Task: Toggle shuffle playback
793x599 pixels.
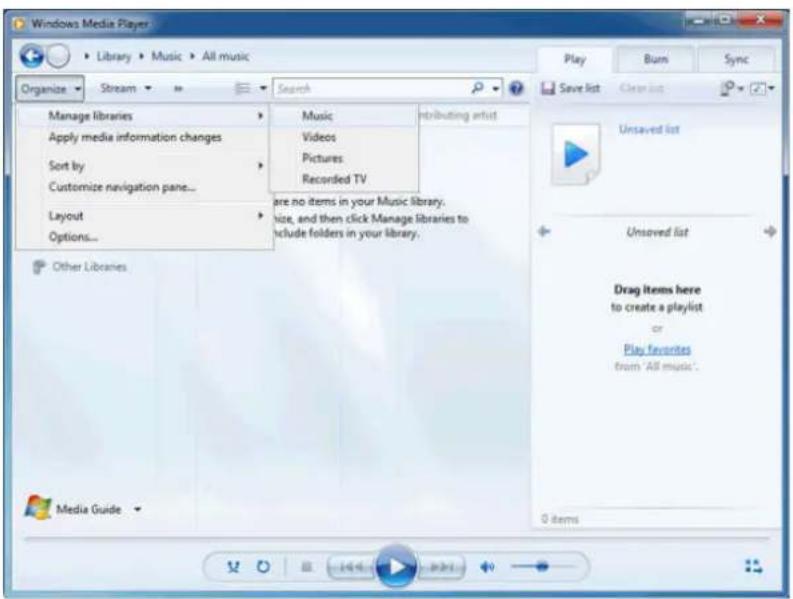Action: pyautogui.click(x=233, y=567)
